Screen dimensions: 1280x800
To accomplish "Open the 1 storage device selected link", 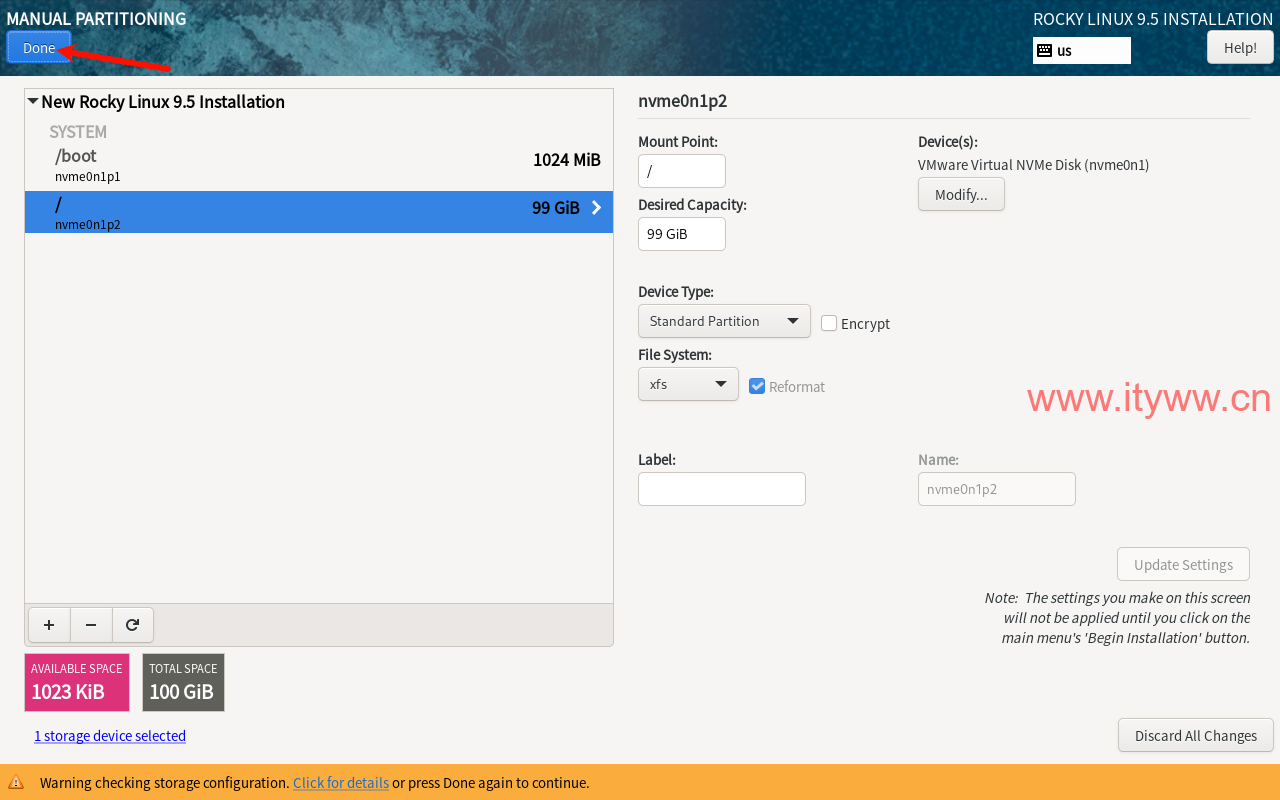I will 110,736.
